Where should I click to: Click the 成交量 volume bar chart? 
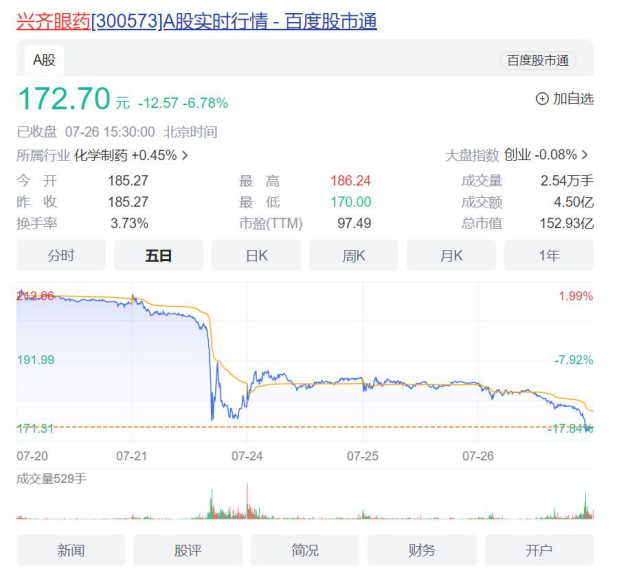(305, 505)
